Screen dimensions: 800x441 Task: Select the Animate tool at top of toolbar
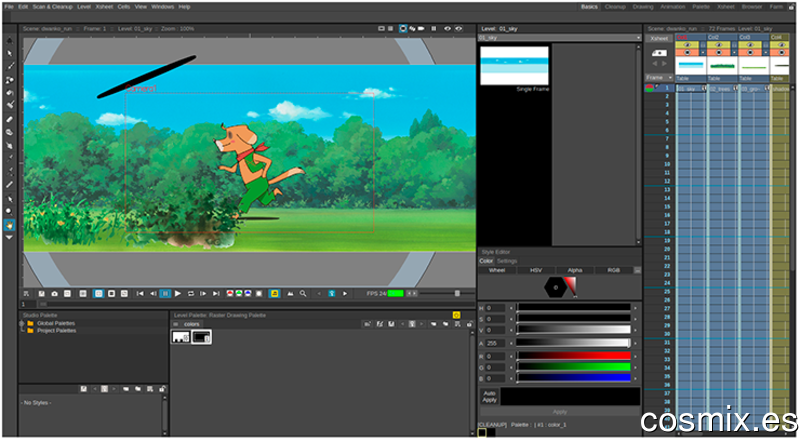pos(9,41)
